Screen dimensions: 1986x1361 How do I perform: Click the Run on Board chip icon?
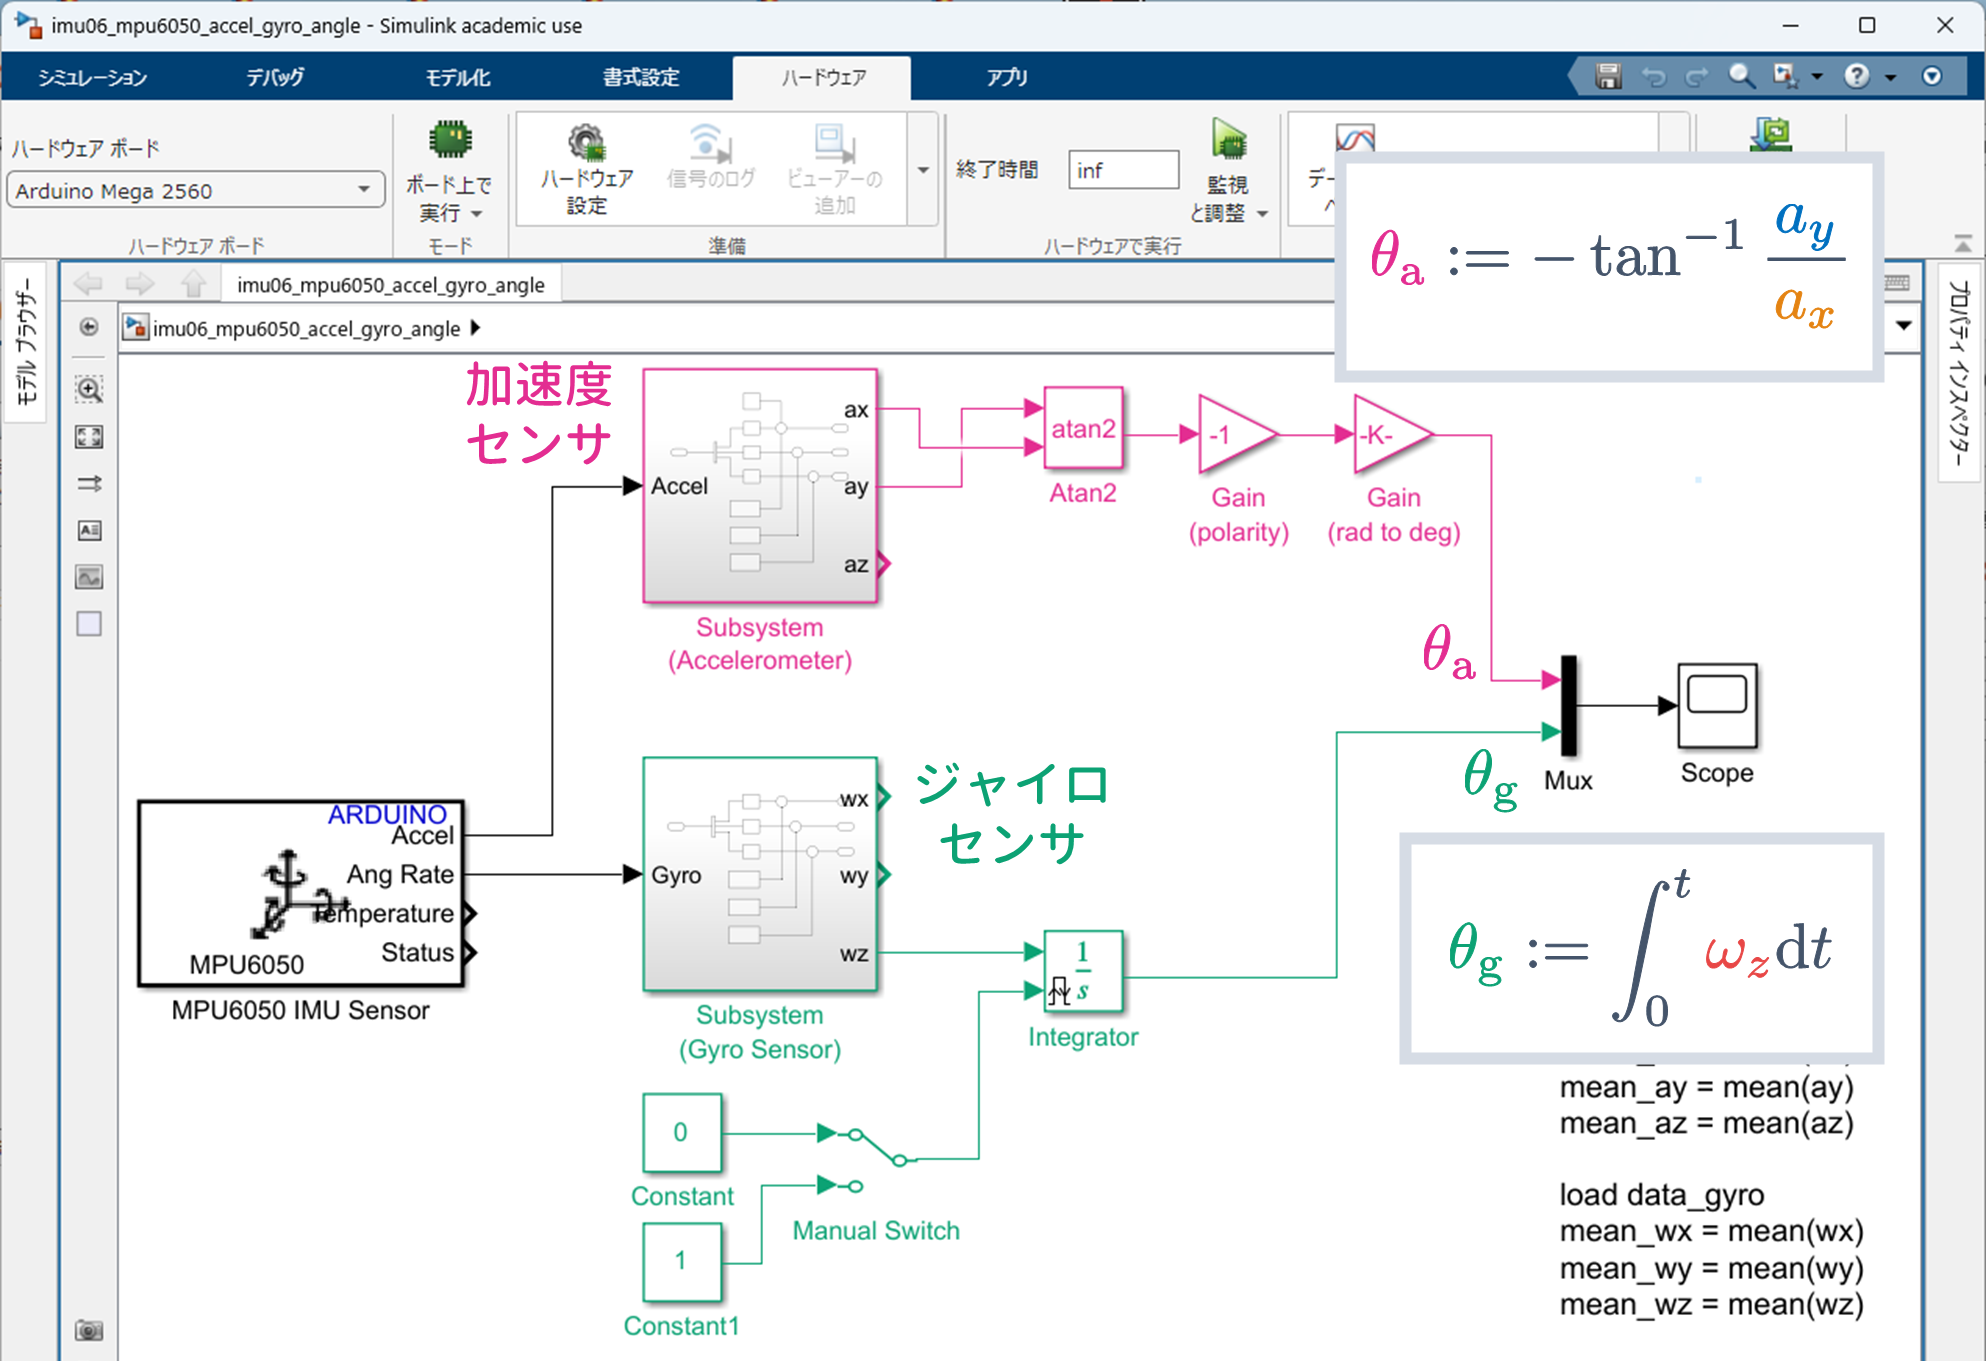[x=450, y=141]
